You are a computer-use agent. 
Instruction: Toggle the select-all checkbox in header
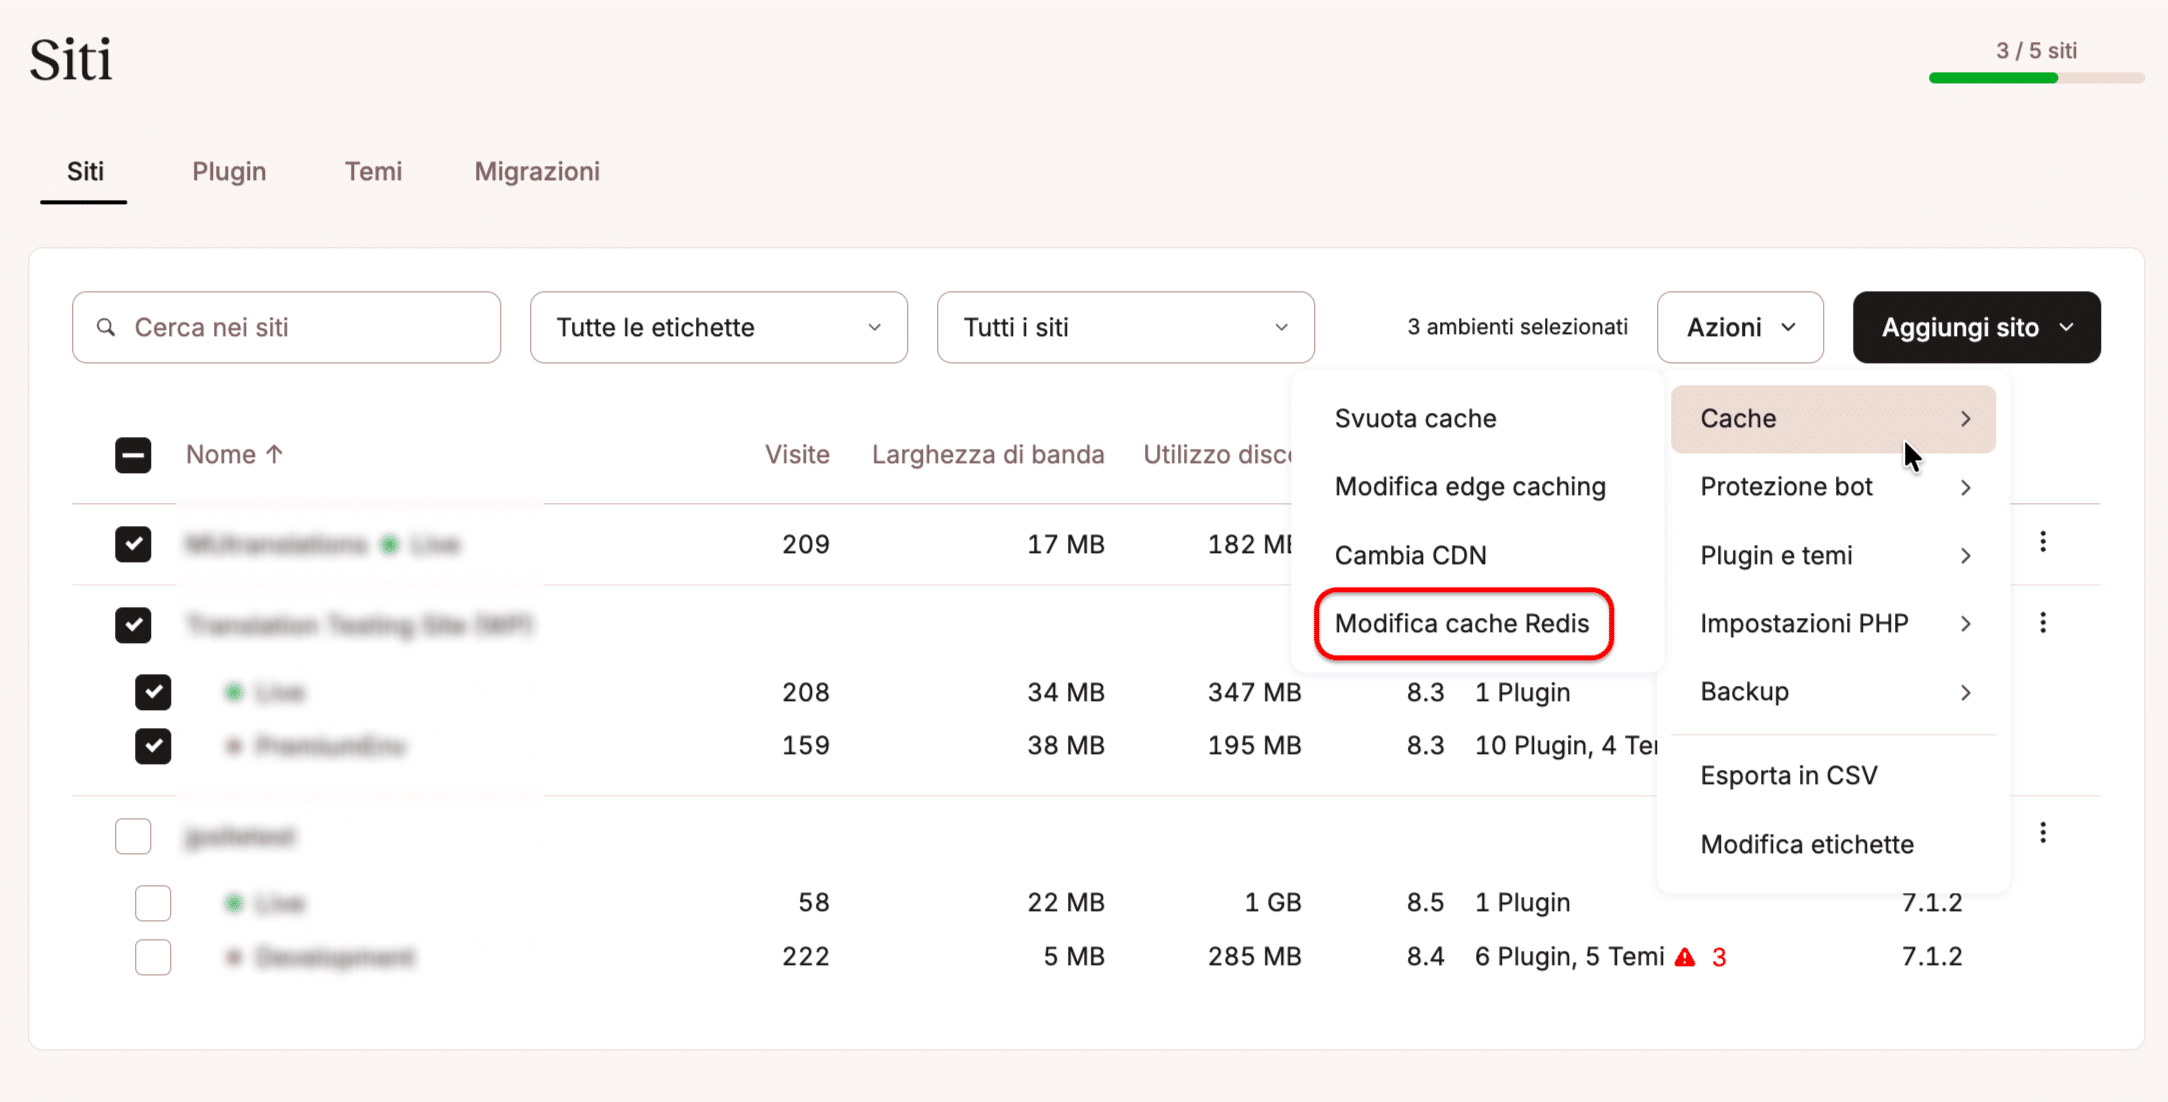point(133,455)
